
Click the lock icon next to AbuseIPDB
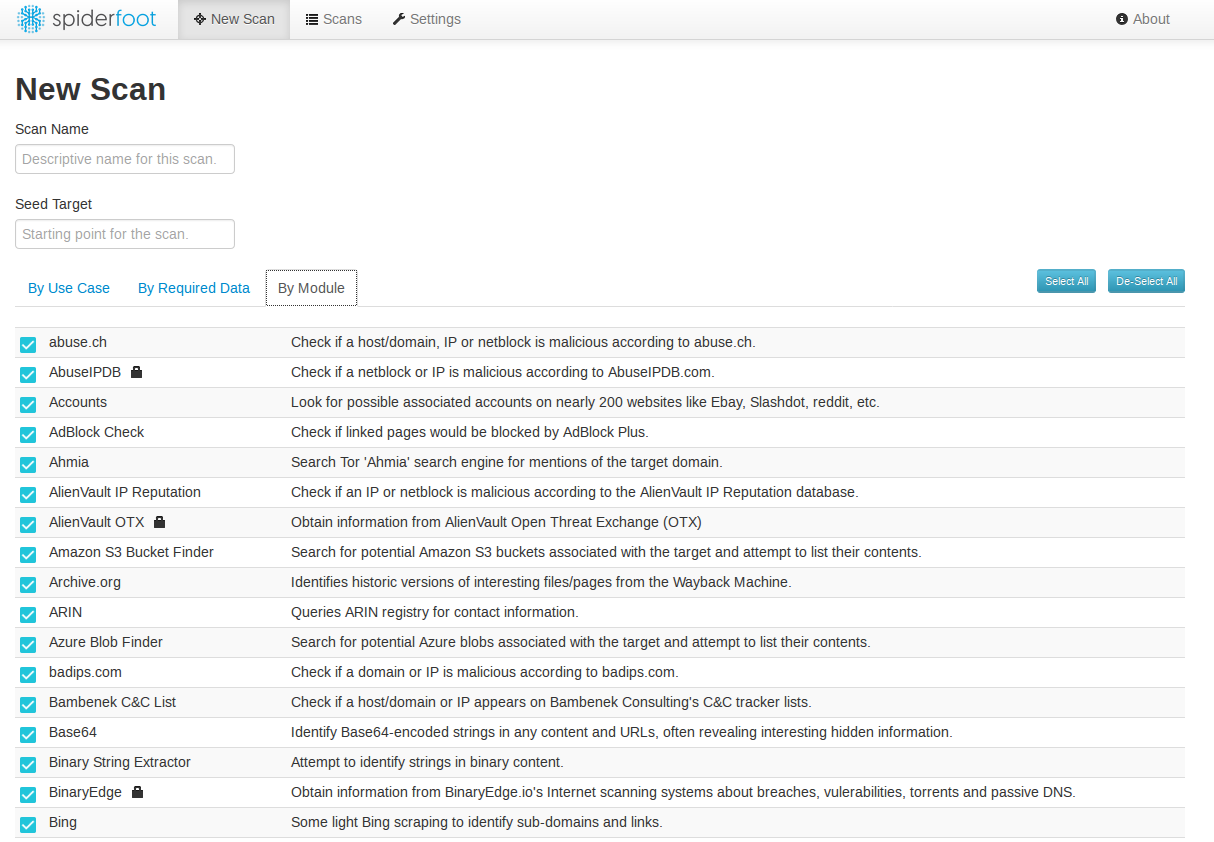tap(137, 371)
